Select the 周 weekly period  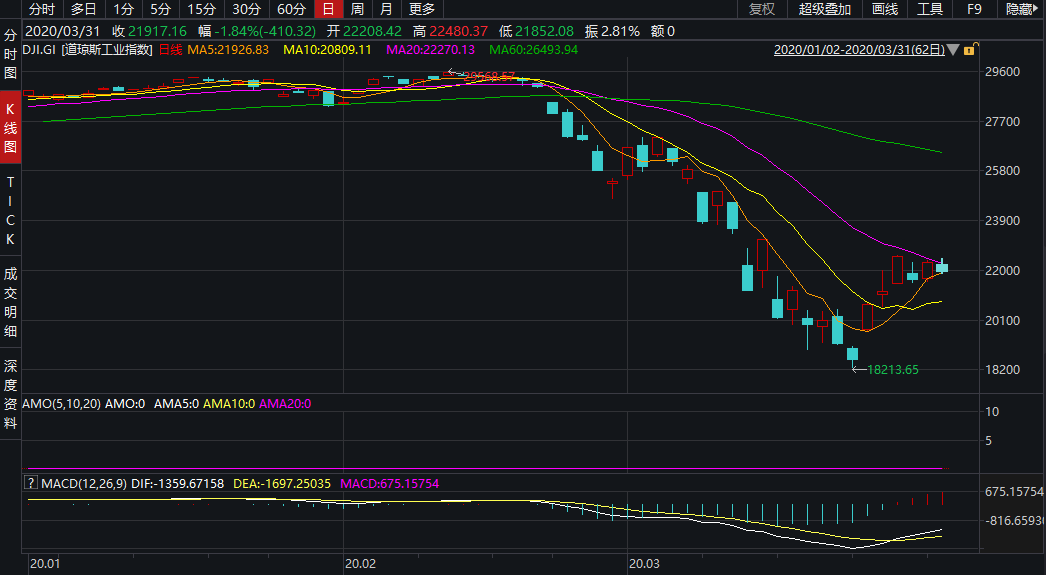[x=357, y=9]
